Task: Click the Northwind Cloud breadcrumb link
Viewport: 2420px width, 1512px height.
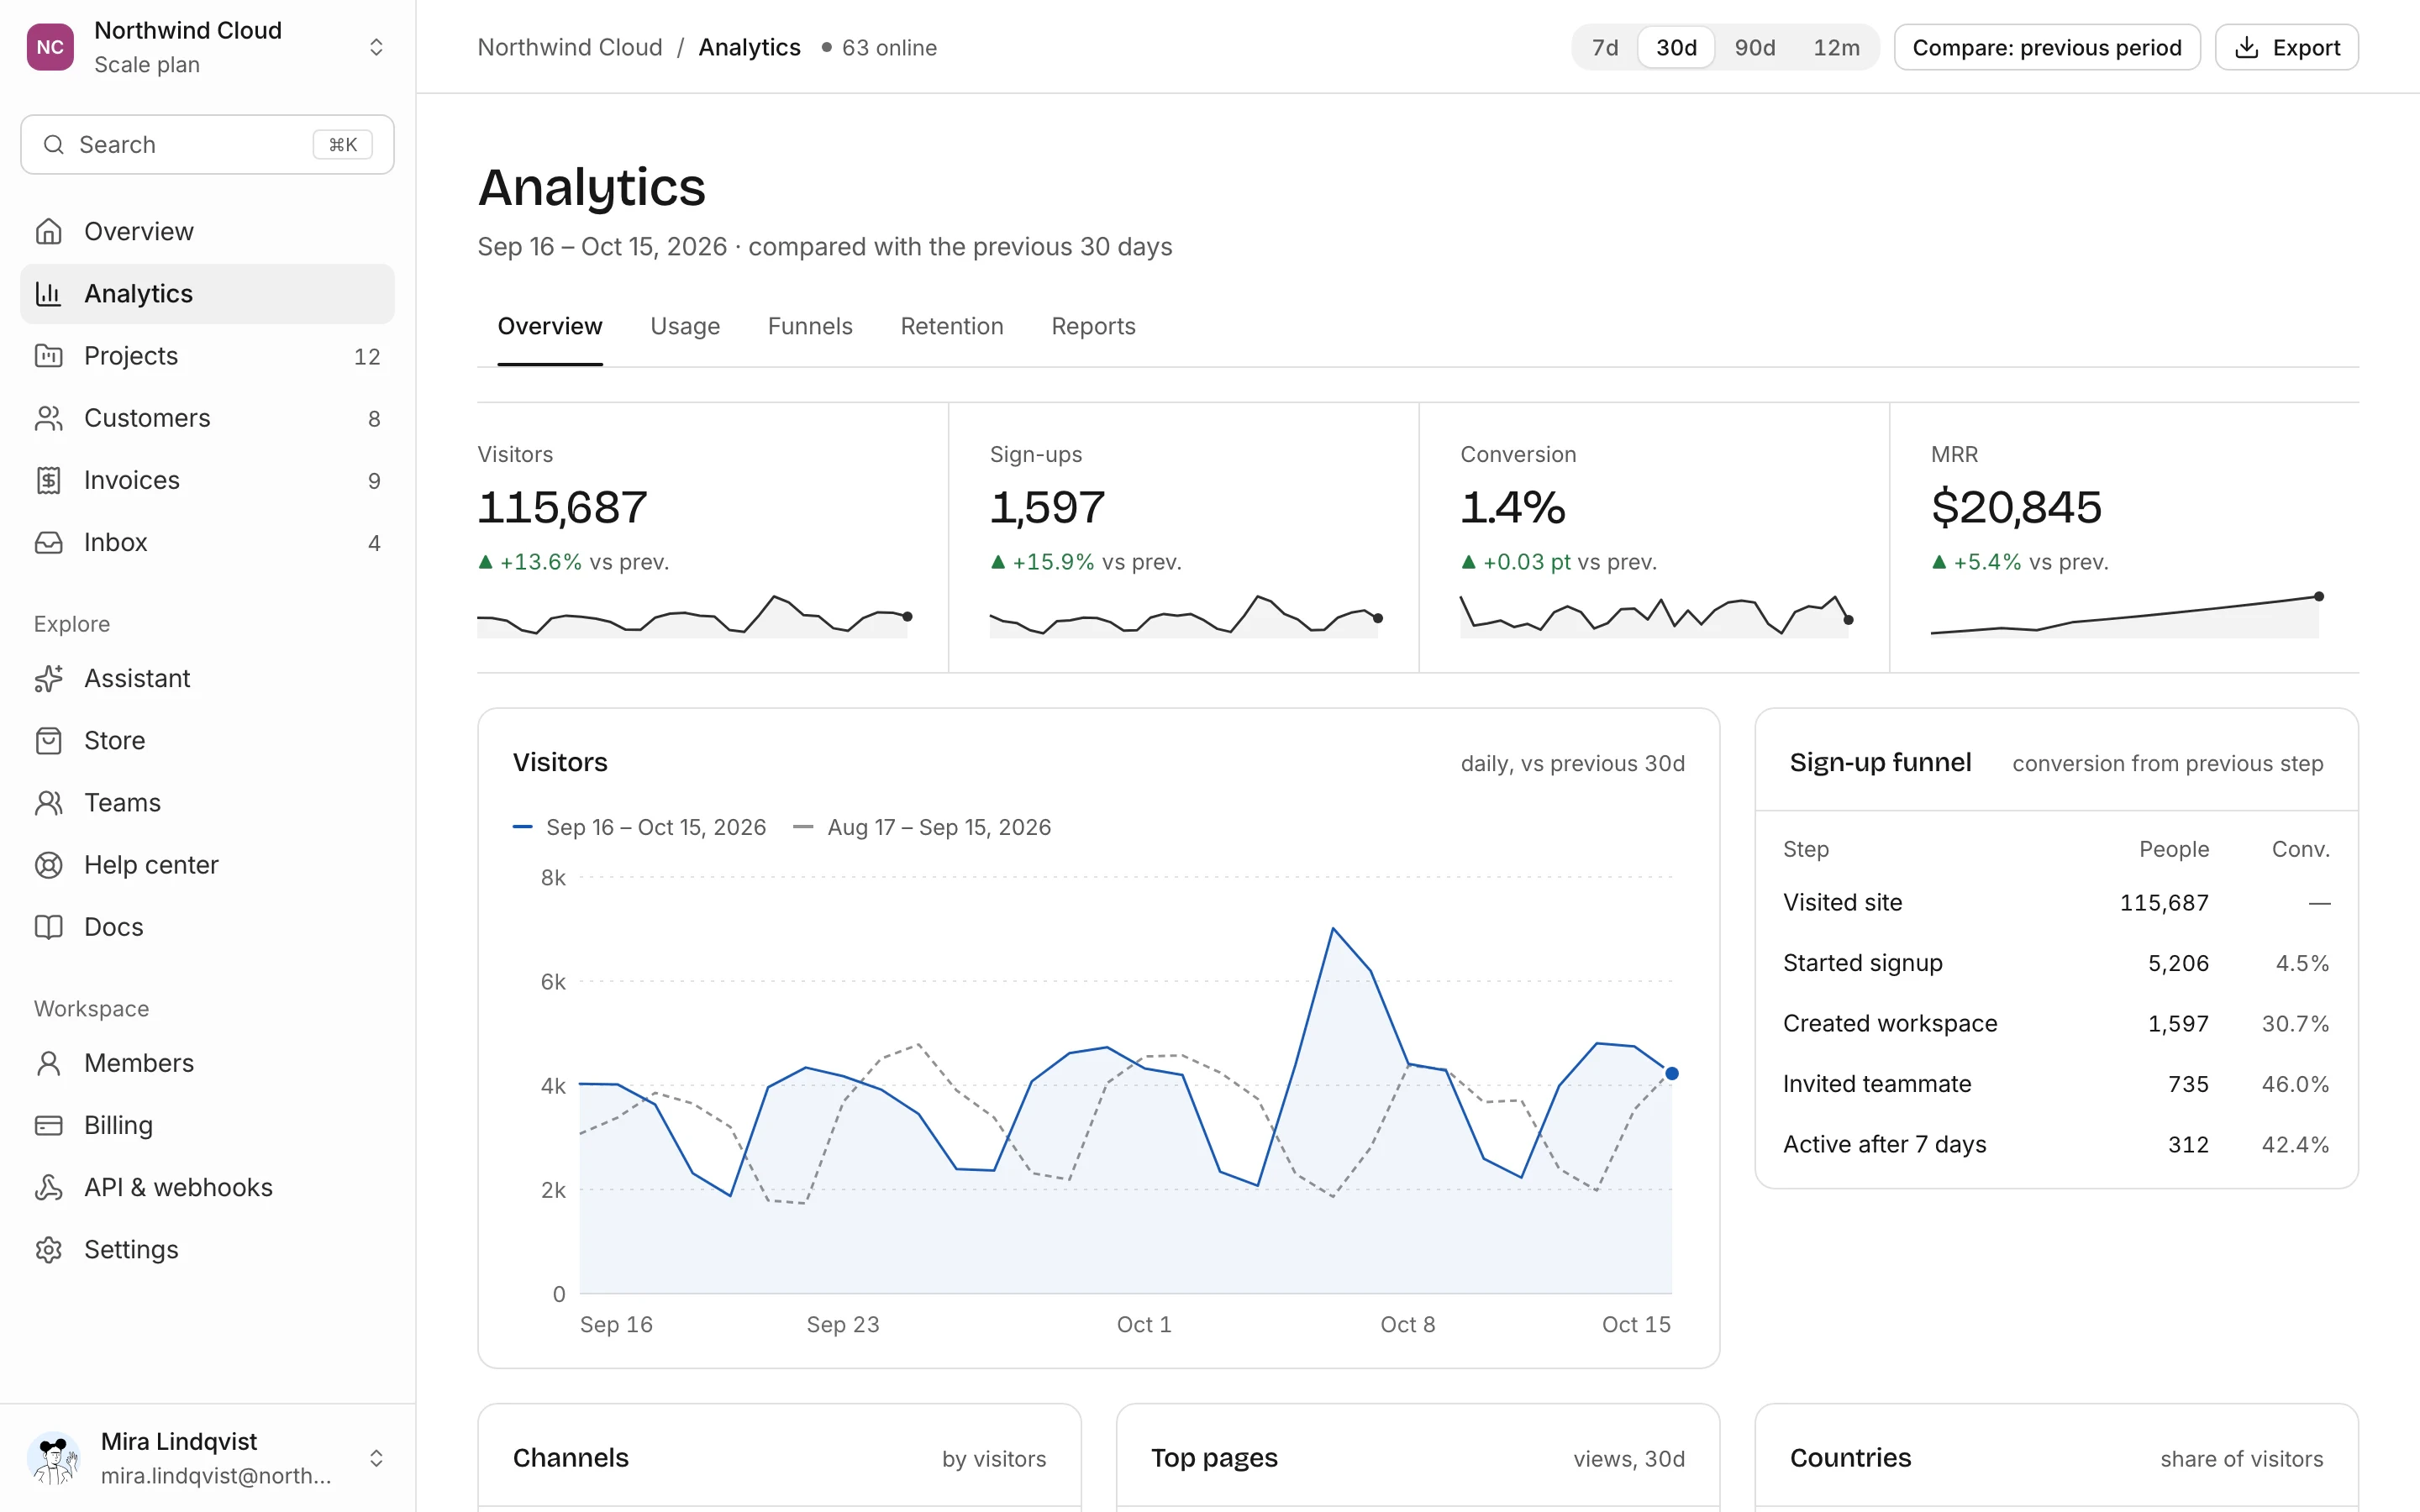Action: tap(570, 47)
